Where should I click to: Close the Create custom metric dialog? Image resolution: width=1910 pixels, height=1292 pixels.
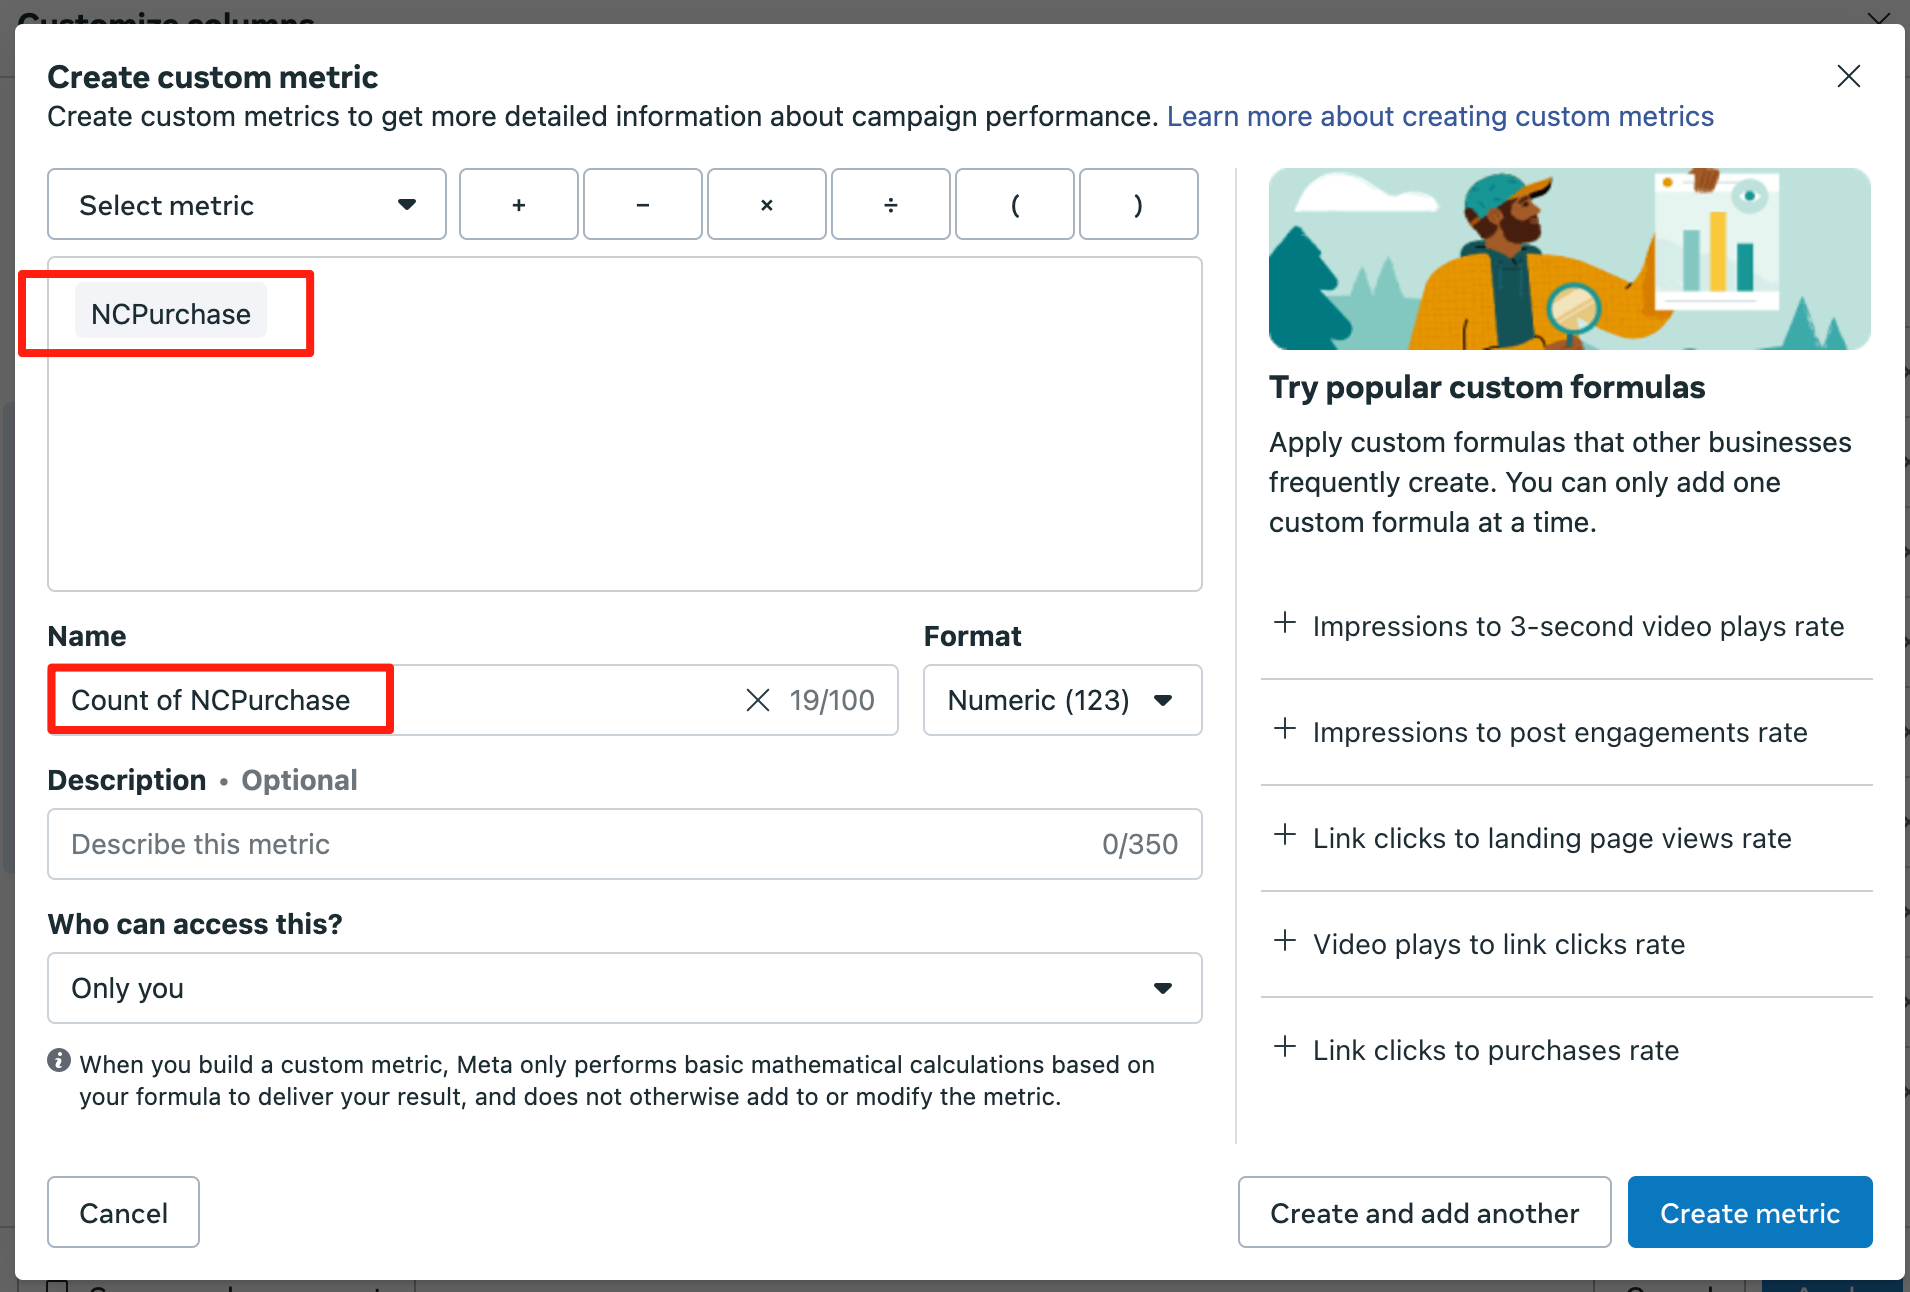coord(1848,76)
